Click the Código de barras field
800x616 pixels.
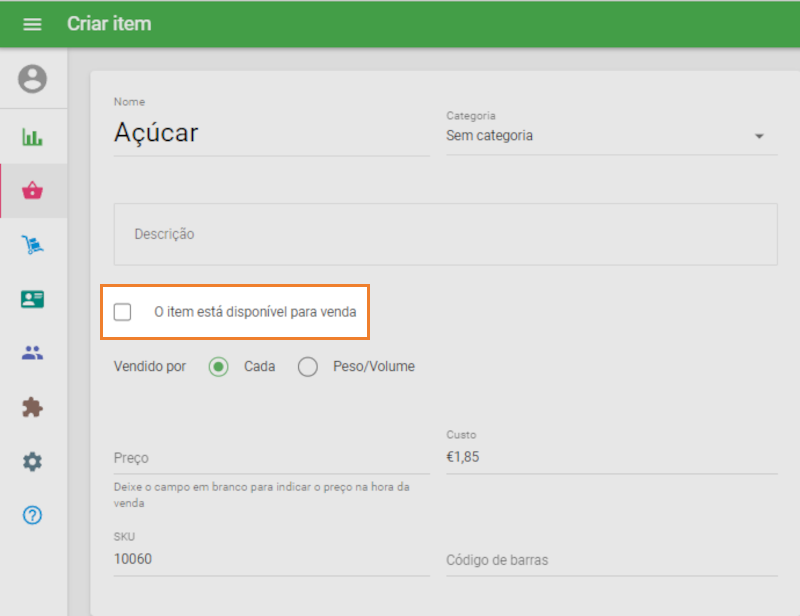click(610, 560)
